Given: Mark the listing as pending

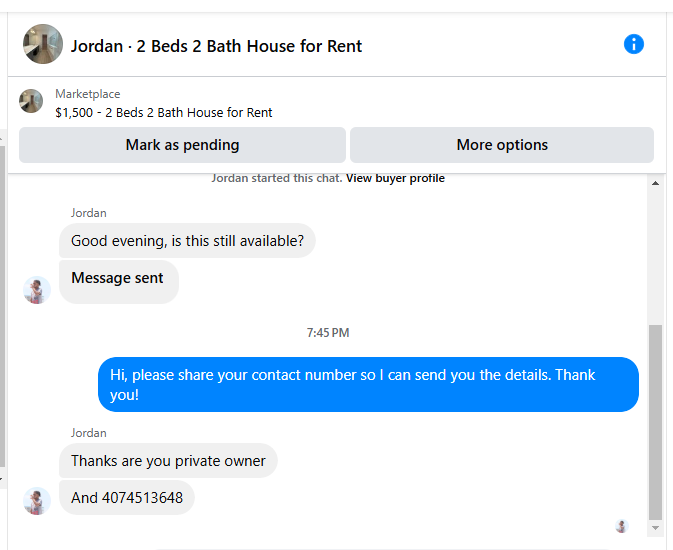Looking at the screenshot, I should pos(182,145).
